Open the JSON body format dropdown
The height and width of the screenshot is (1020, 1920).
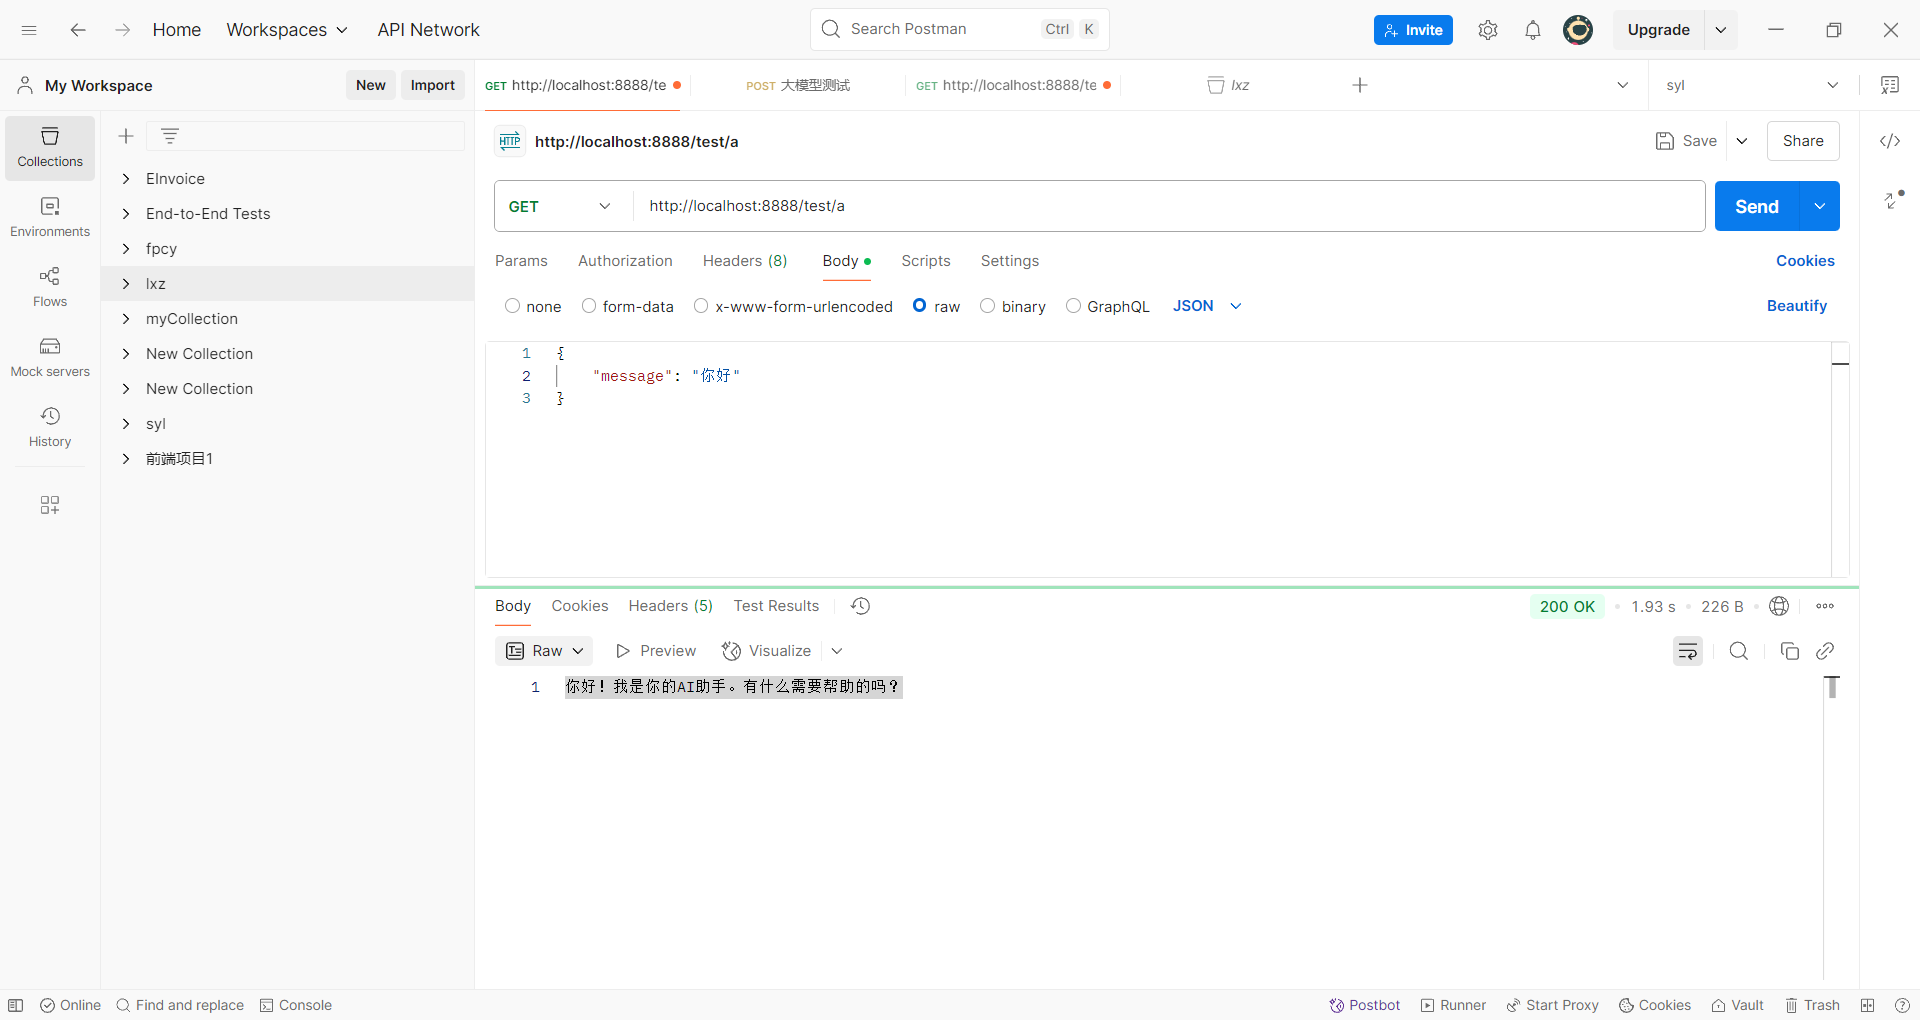click(x=1207, y=306)
